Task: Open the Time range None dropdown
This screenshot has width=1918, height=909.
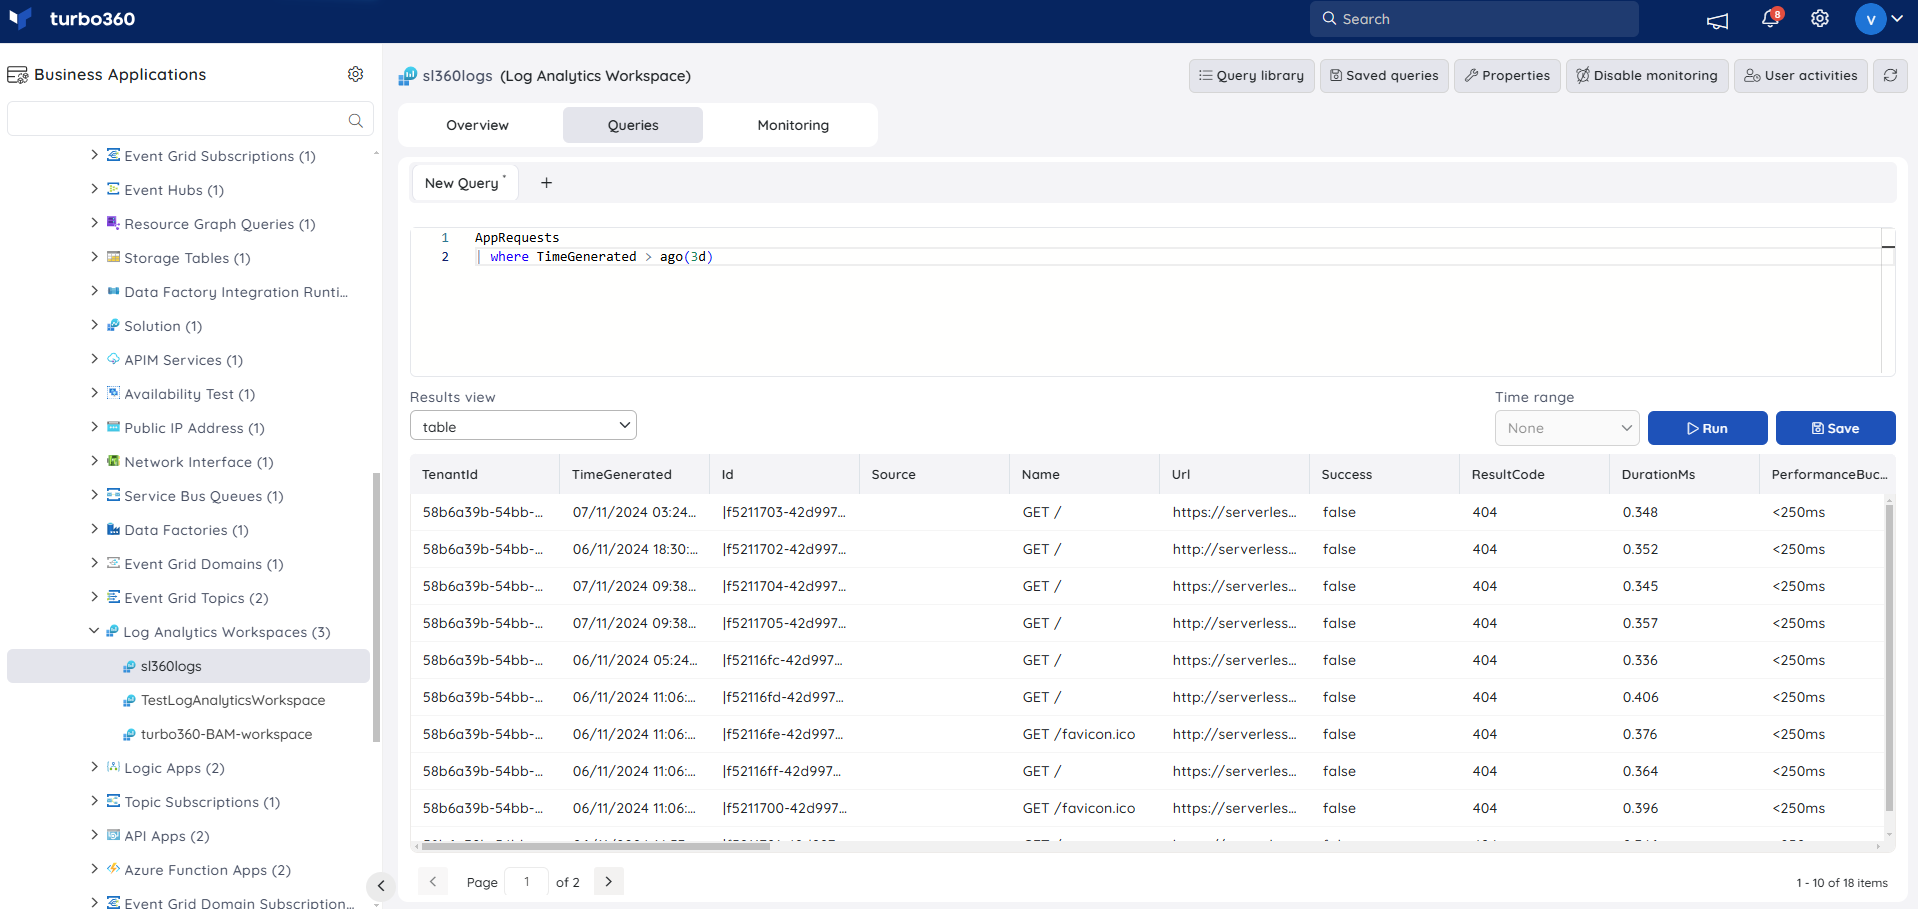Action: (x=1567, y=428)
